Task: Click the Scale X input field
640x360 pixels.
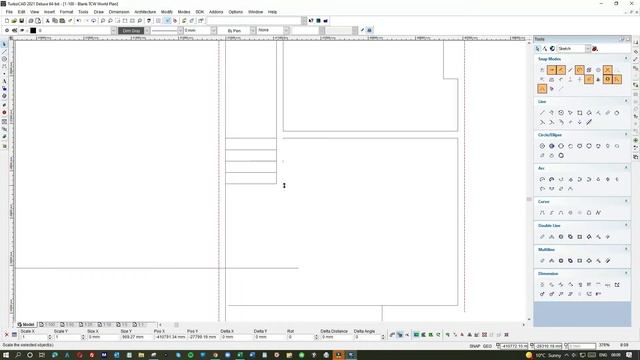Action: click(33, 337)
